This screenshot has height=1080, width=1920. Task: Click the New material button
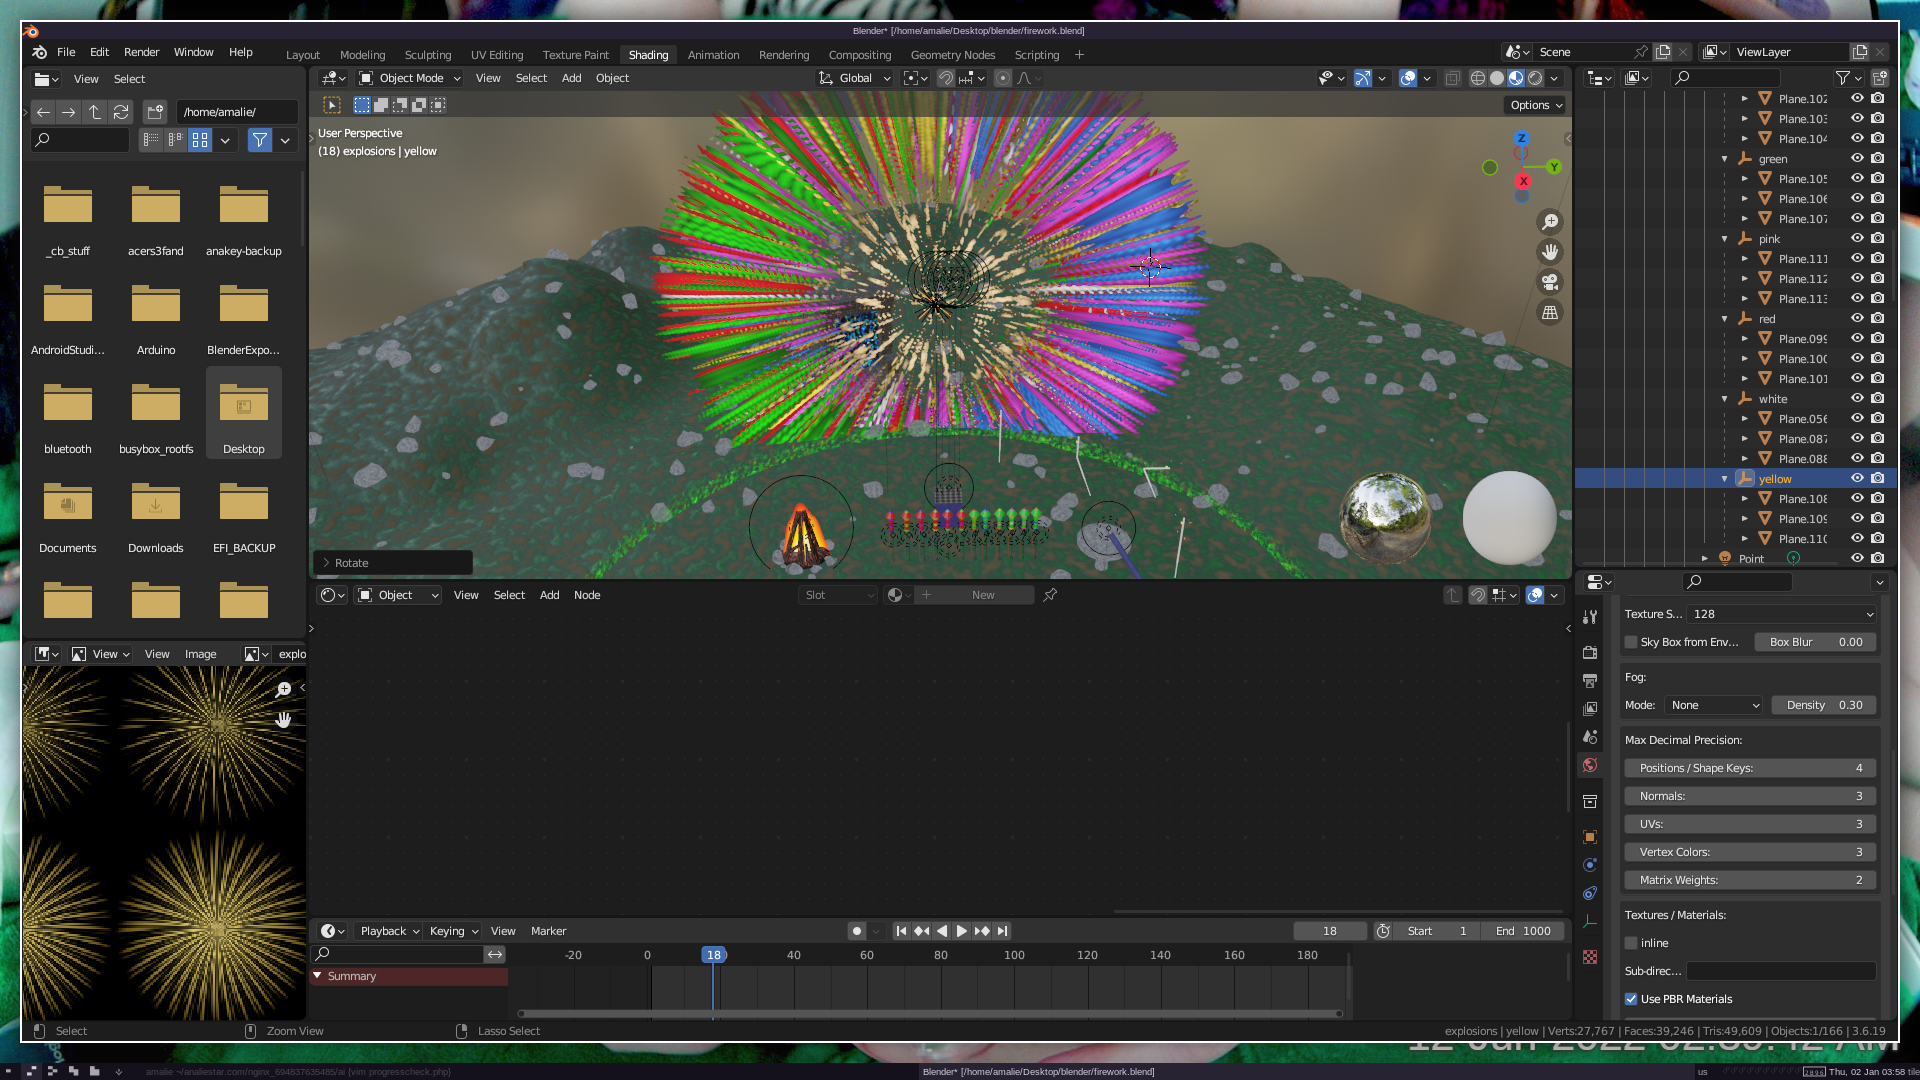tap(982, 595)
